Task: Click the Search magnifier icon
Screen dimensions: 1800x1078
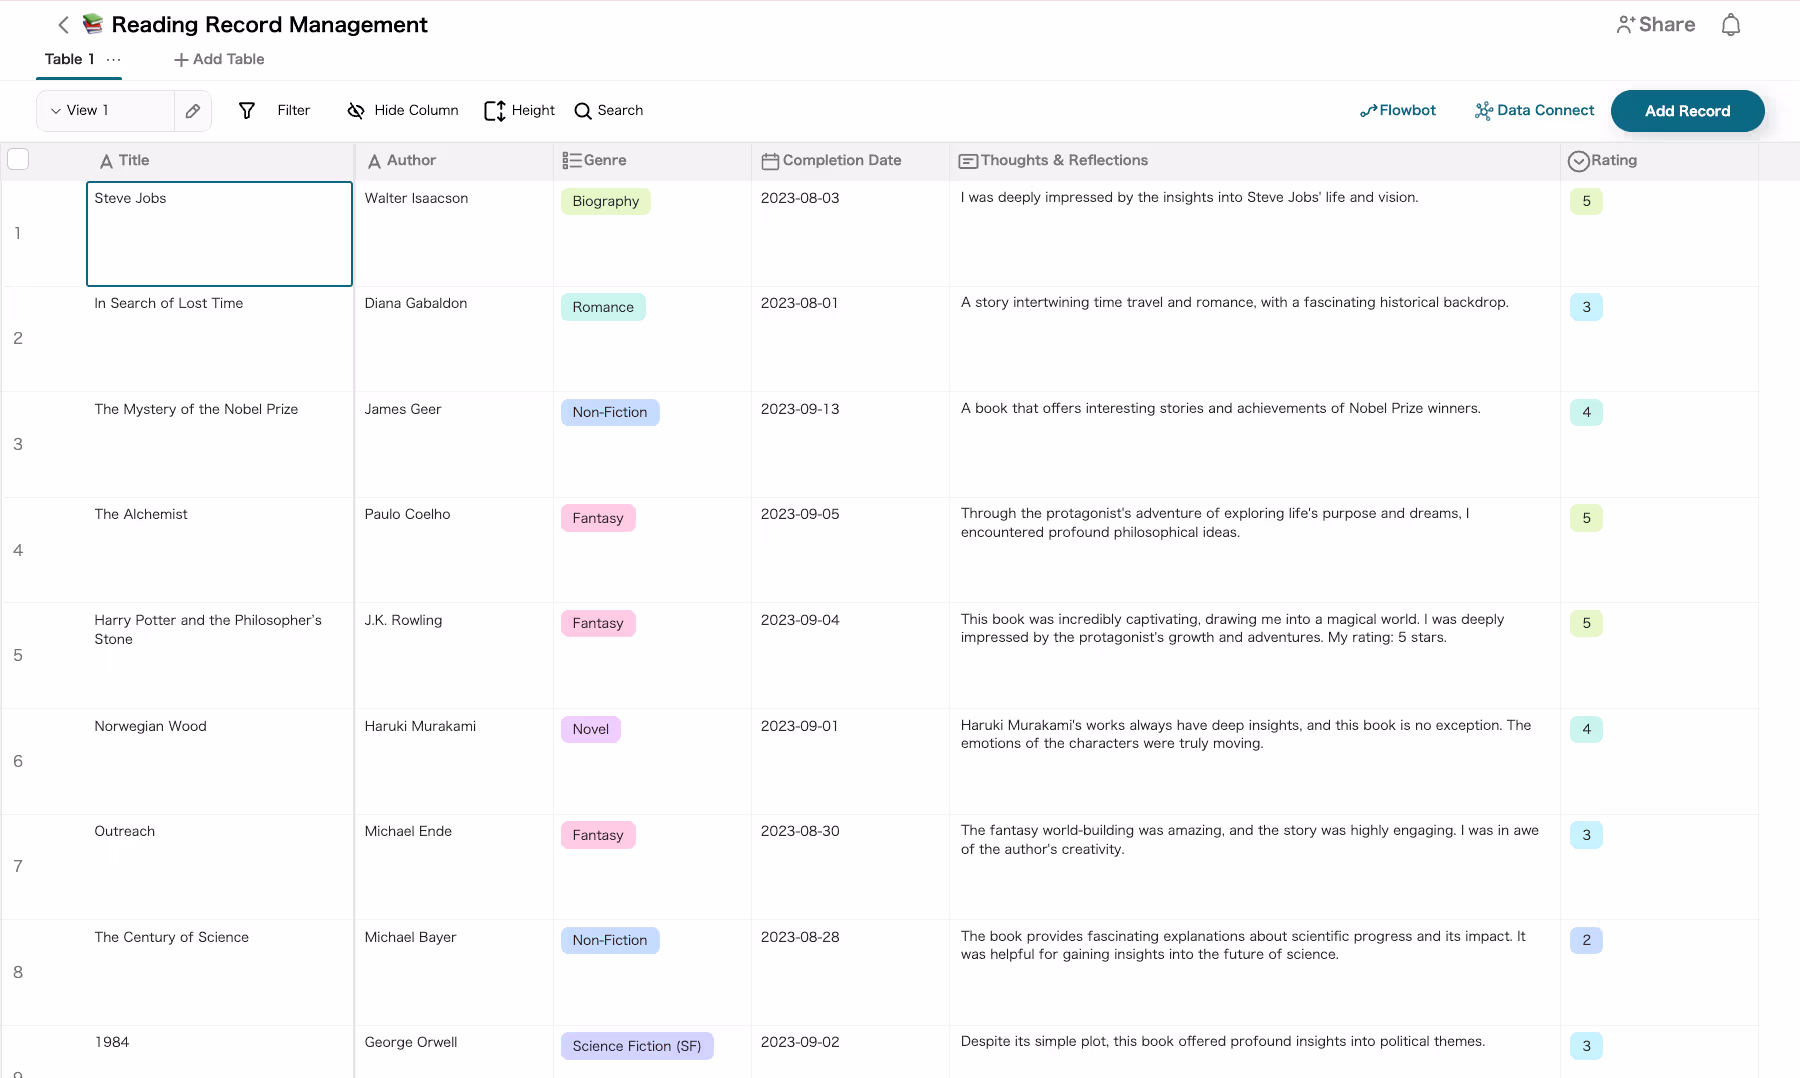Action: tap(583, 111)
